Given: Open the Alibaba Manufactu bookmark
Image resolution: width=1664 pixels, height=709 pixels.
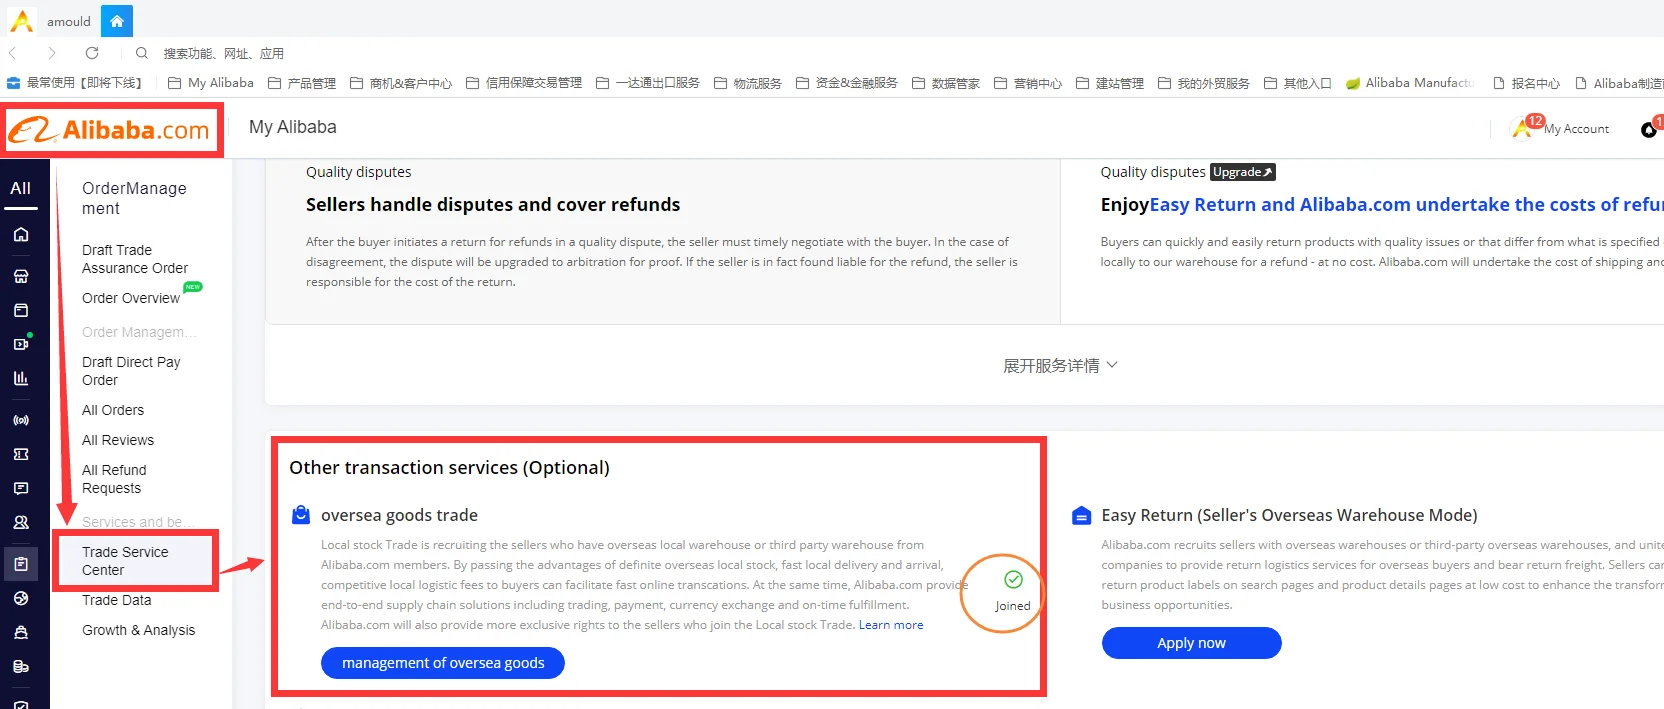Looking at the screenshot, I should tap(1409, 83).
